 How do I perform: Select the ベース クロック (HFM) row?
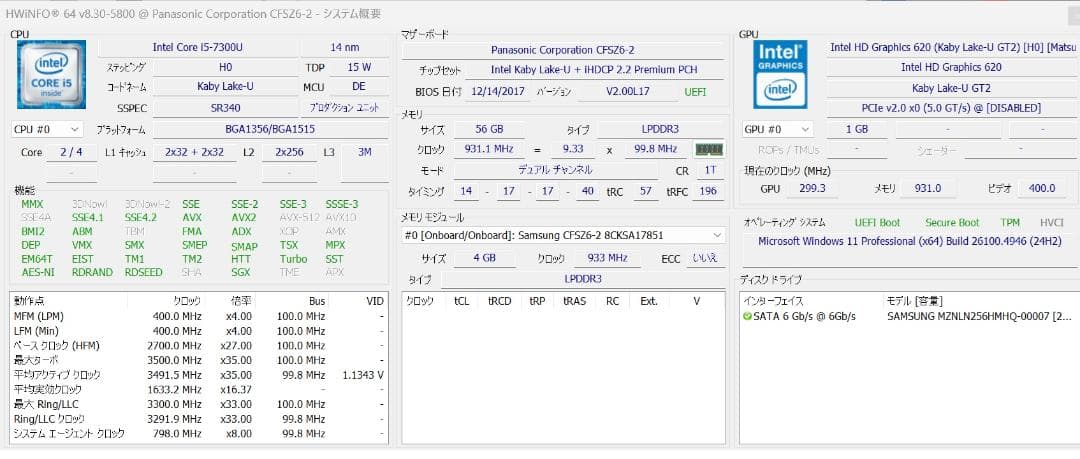199,345
